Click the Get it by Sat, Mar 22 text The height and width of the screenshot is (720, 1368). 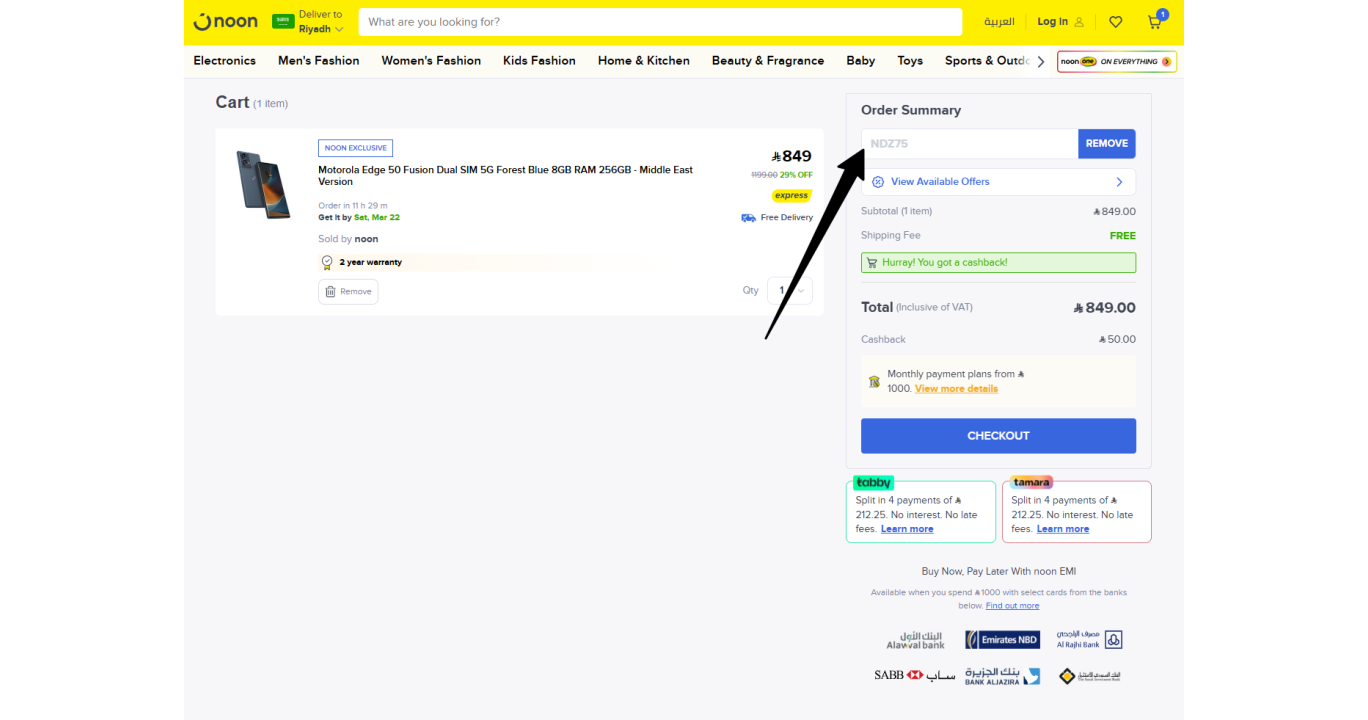(x=359, y=217)
